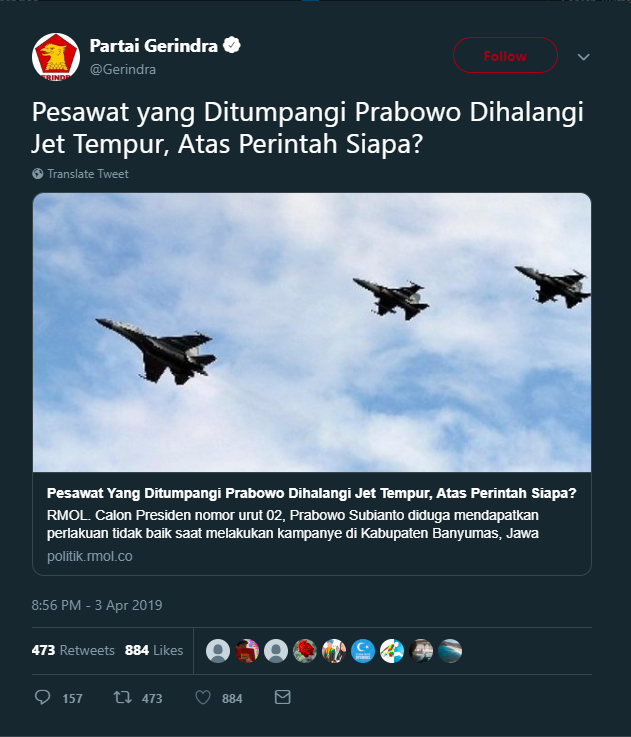Open the blue crescent flag liker avatar
The image size is (631, 737).
click(x=363, y=651)
